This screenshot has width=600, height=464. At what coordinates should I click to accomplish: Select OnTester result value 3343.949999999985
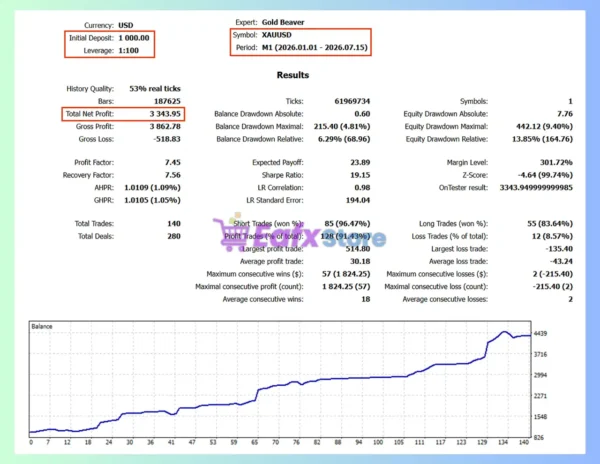[x=536, y=188]
